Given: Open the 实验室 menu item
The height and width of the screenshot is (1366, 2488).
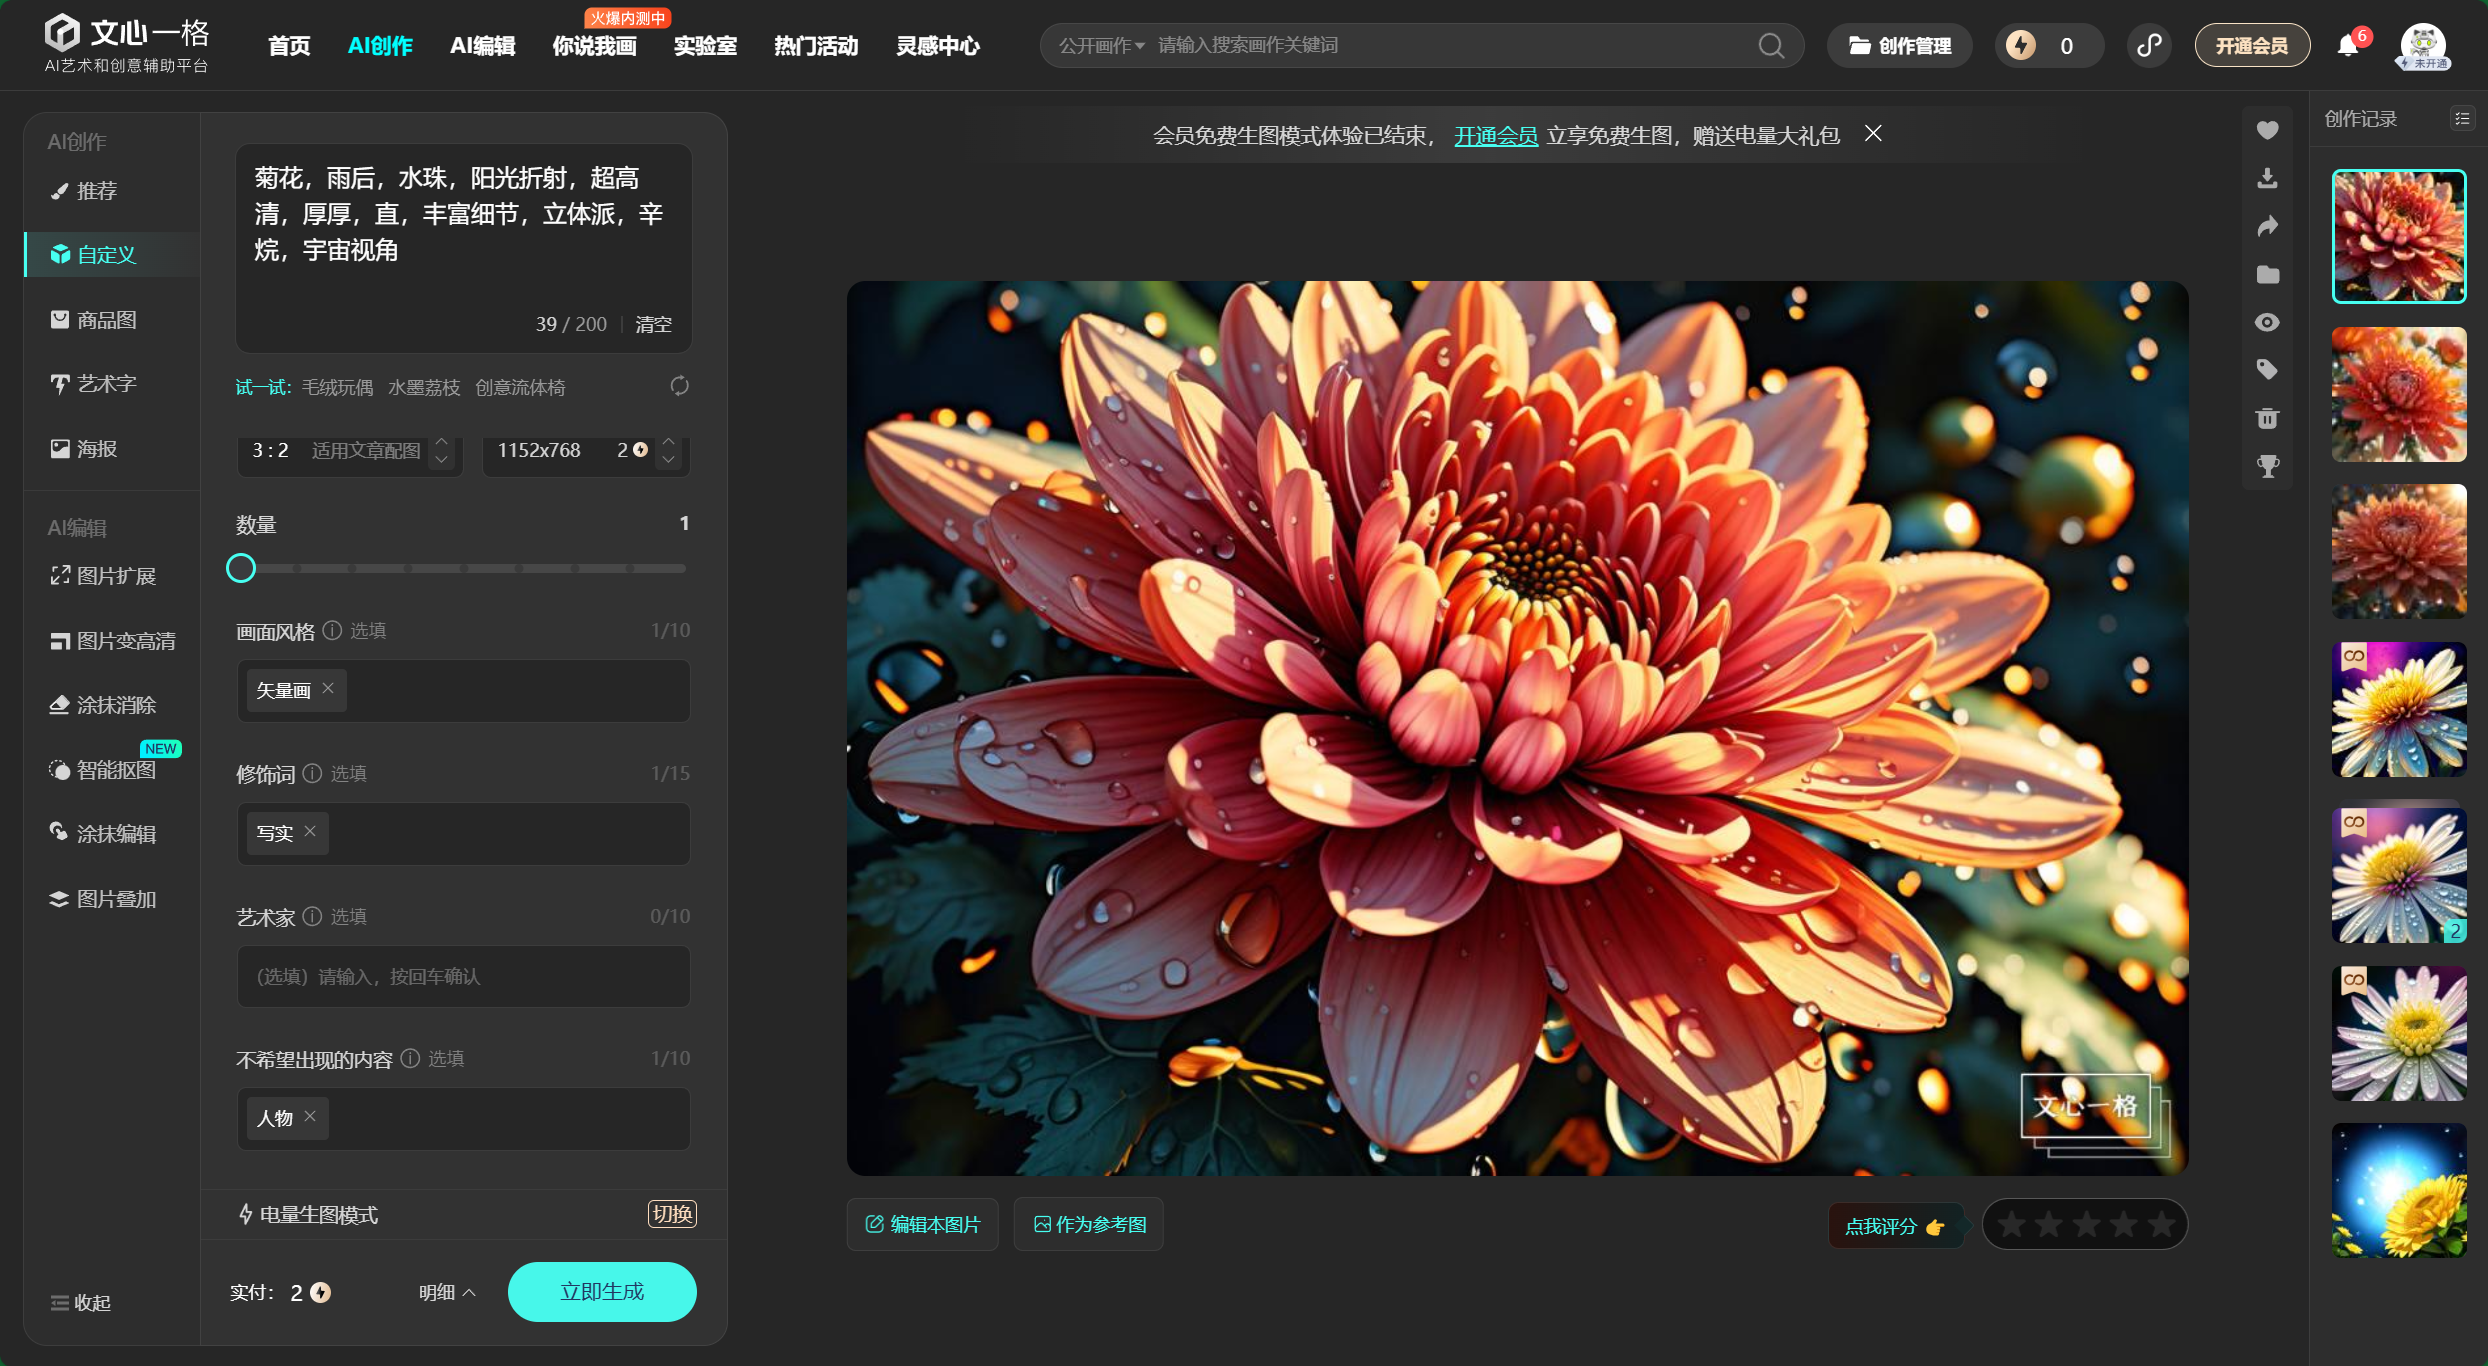Looking at the screenshot, I should point(705,46).
